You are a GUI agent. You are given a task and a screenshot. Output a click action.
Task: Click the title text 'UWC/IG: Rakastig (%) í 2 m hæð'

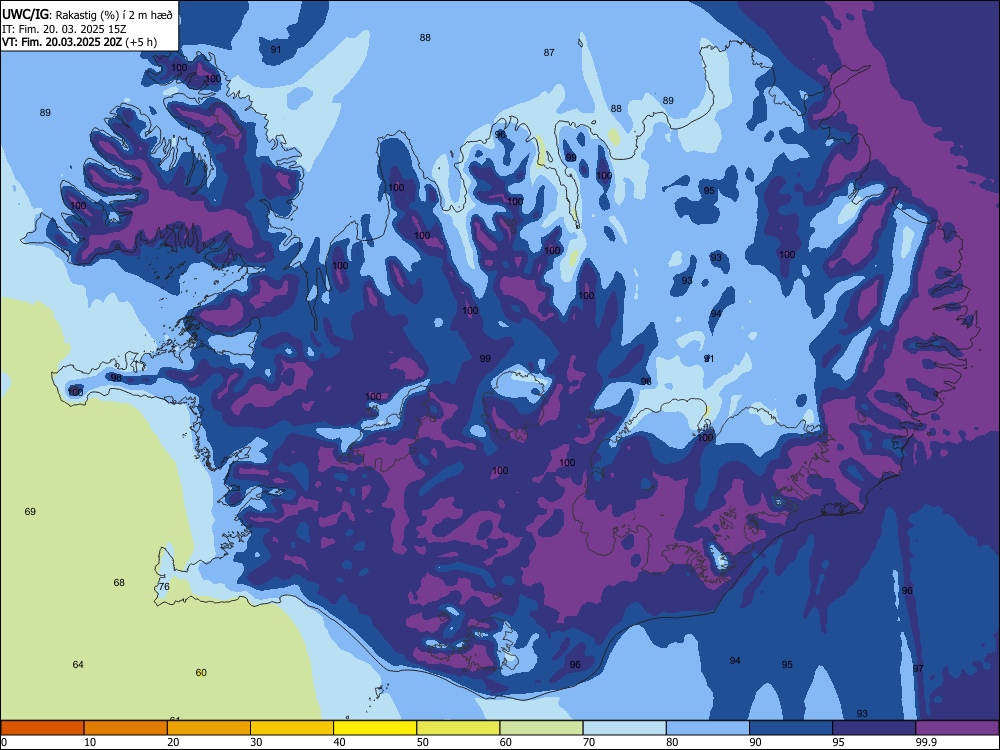(87, 14)
